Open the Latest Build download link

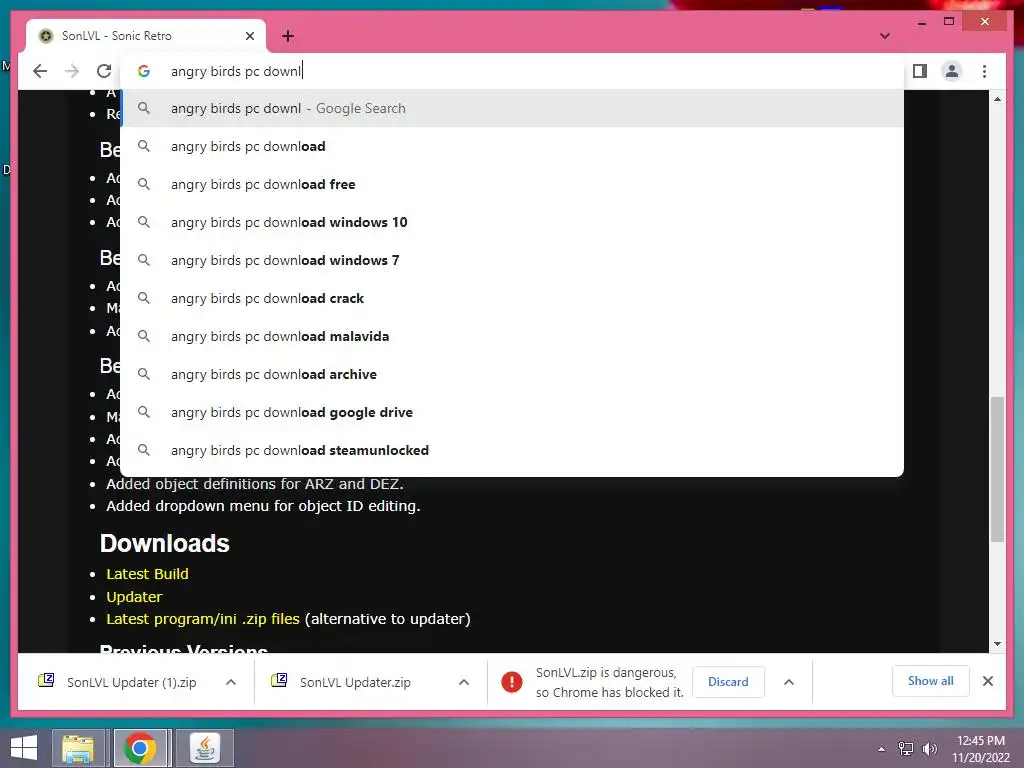pos(147,574)
